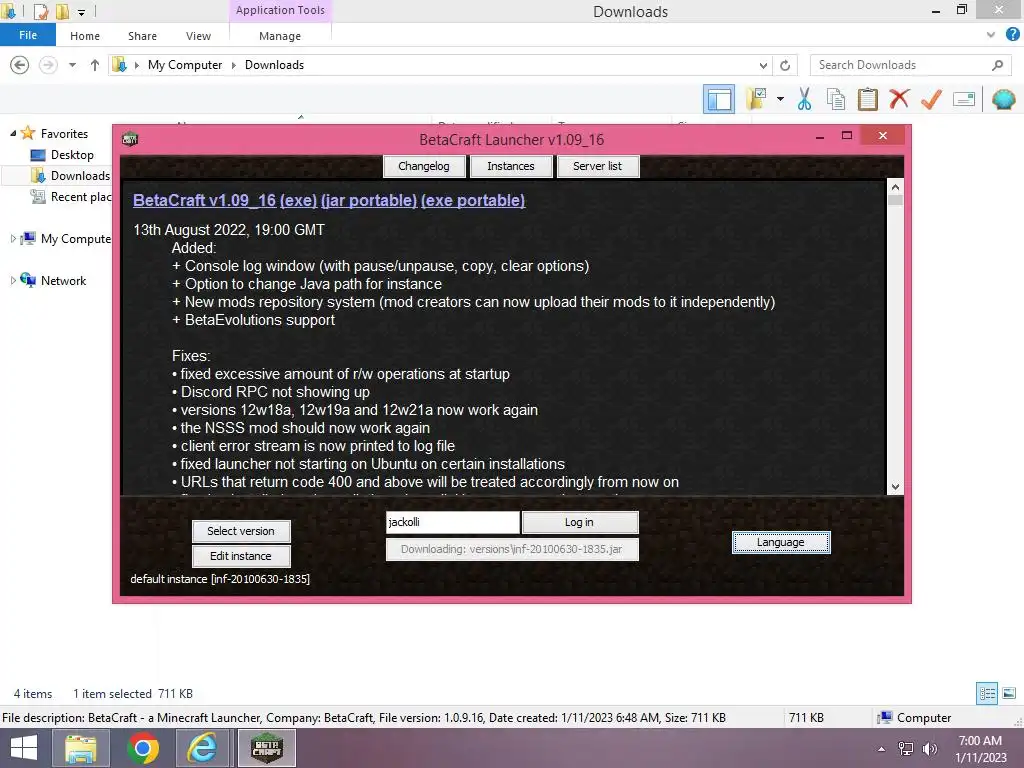Click the Explorer Back arrow
This screenshot has width=1024, height=768.
tap(20, 65)
